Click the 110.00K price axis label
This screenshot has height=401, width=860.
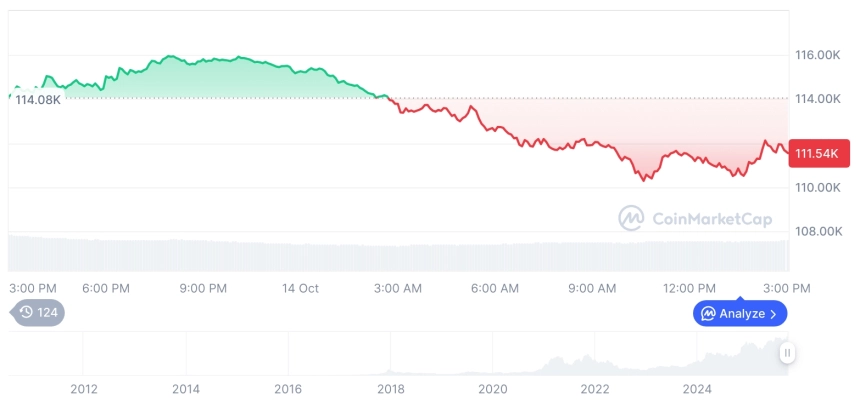(819, 188)
